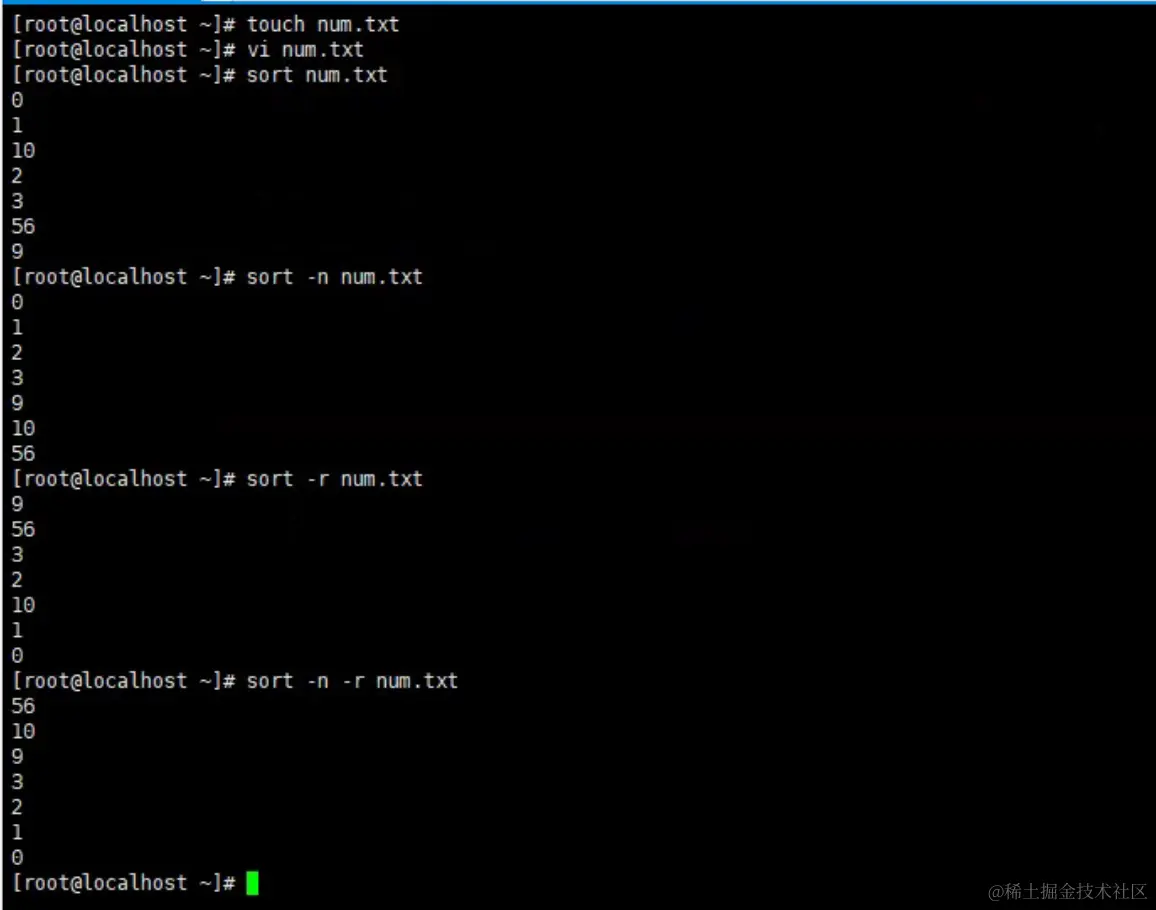The height and width of the screenshot is (910, 1156).
Task: Click the 'sort -n -r num.txt' command
Action: [352, 681]
